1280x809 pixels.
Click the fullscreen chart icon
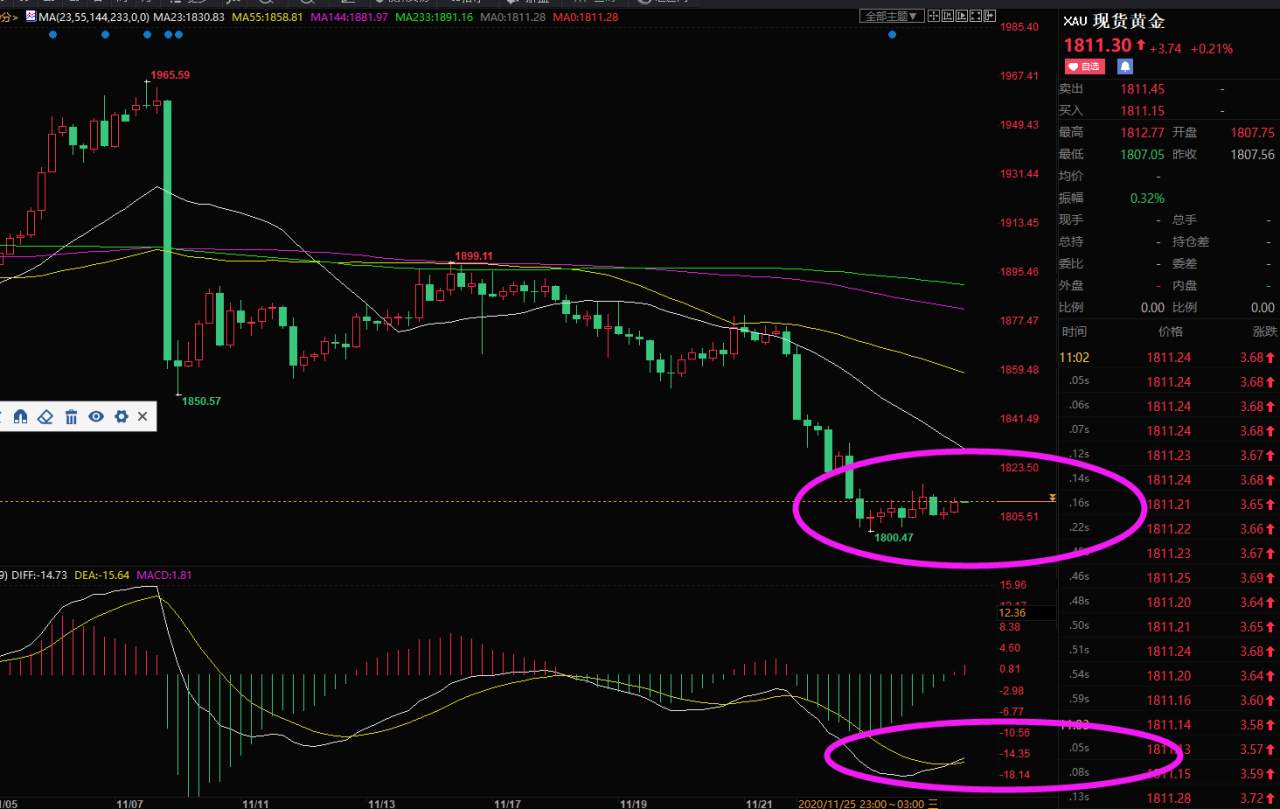[975, 16]
